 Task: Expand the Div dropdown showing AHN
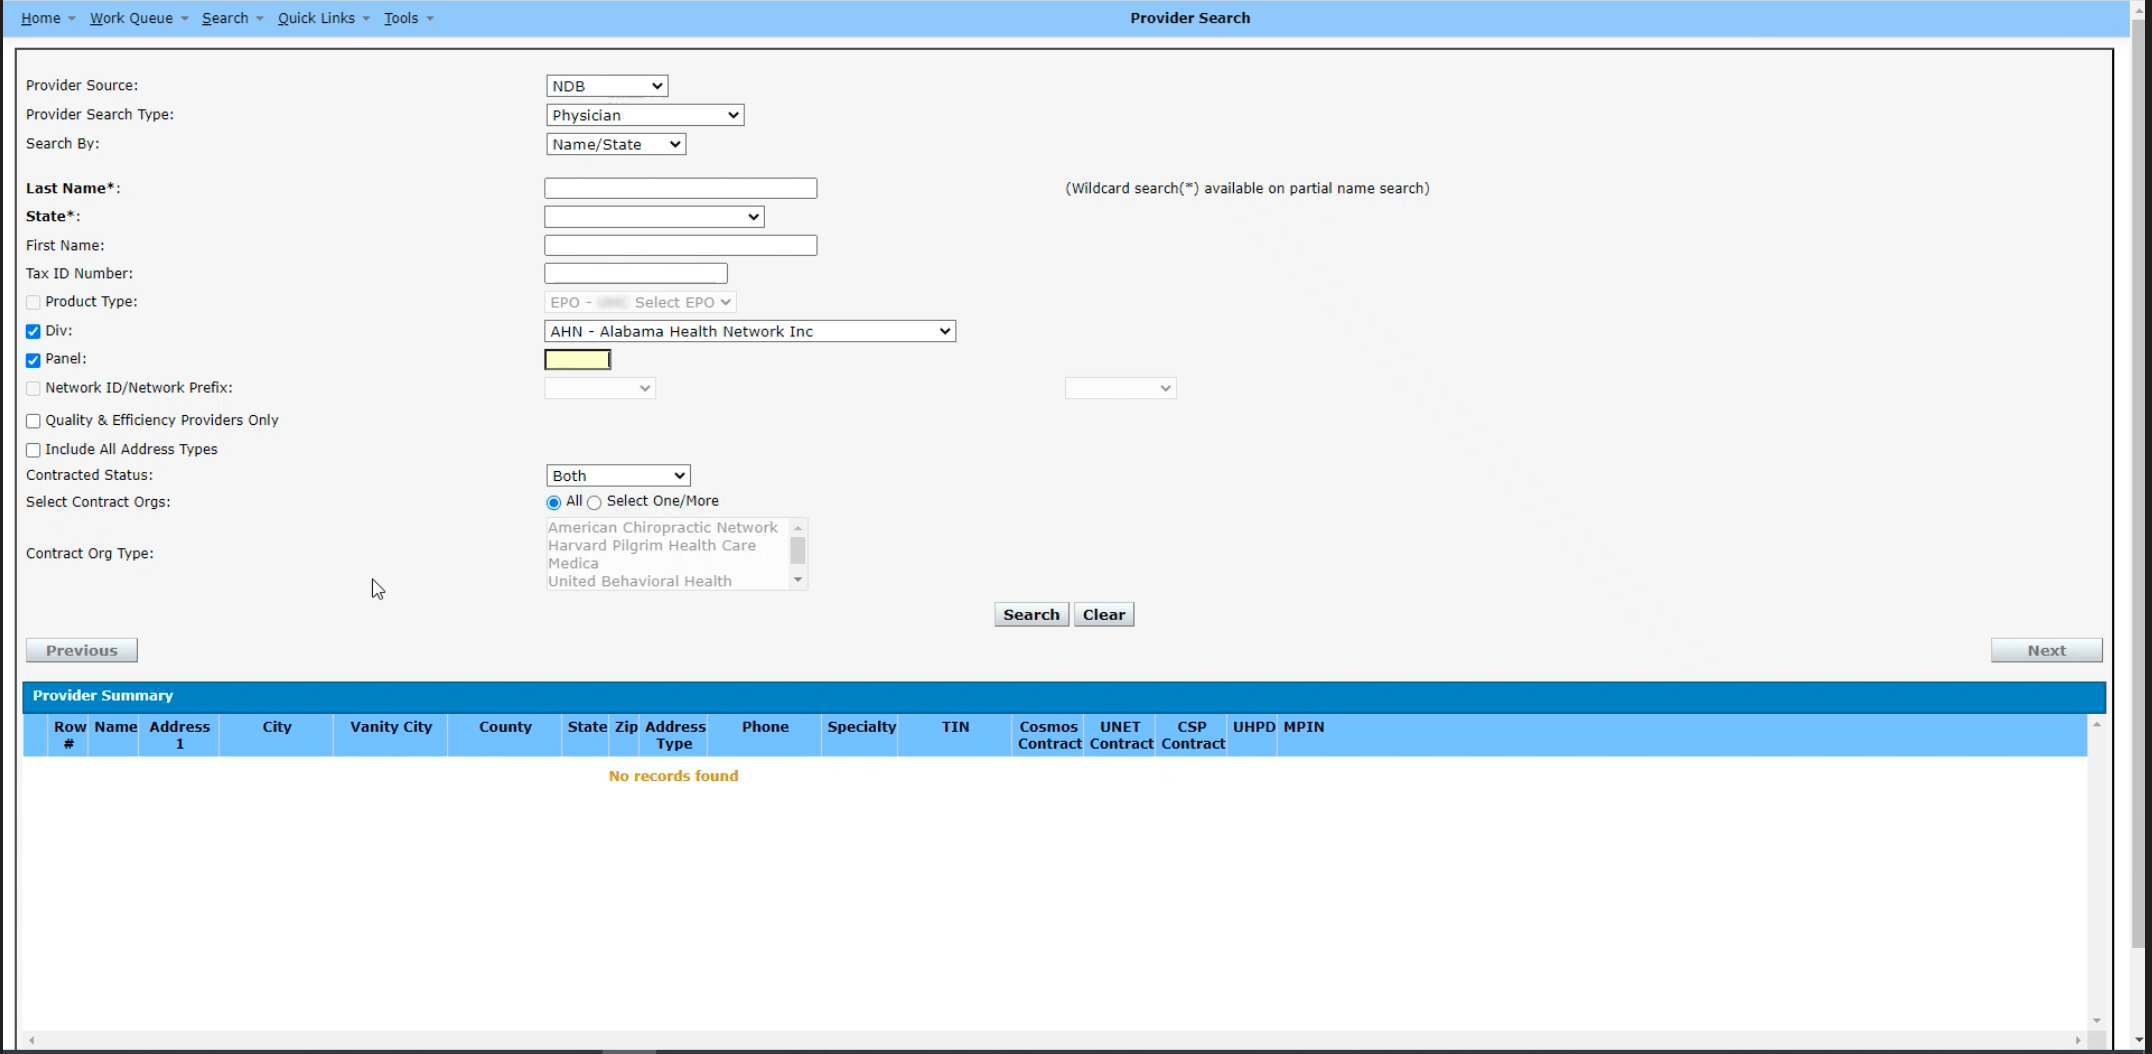[750, 331]
